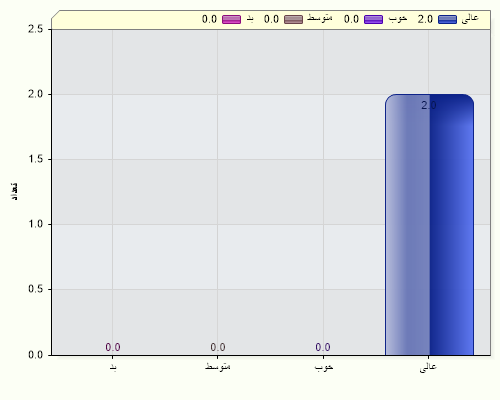Click the 1.5 y-axis tick label

36,159
